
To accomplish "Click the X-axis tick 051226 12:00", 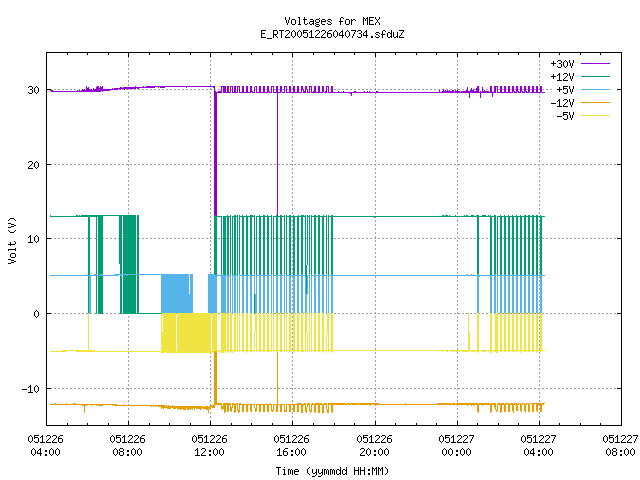I will tap(209, 445).
